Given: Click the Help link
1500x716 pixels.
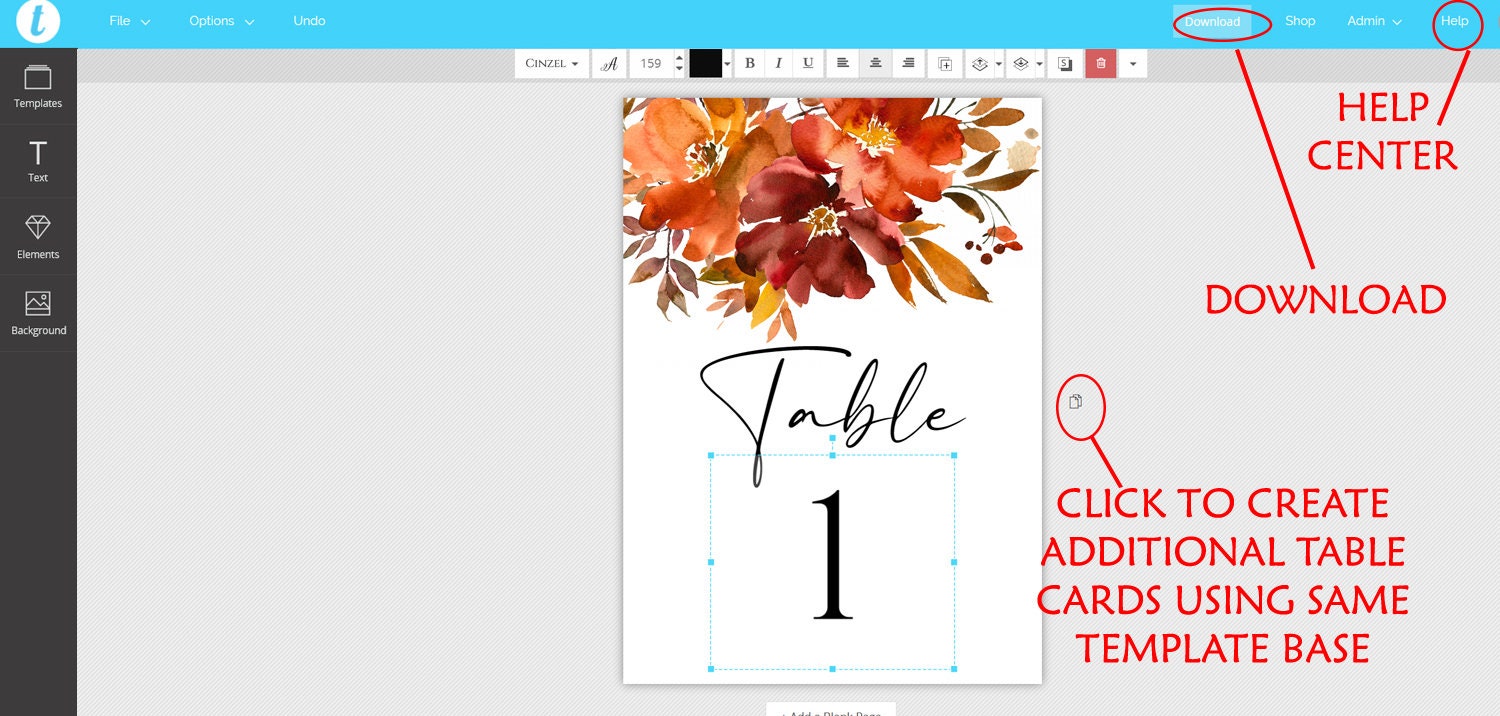Looking at the screenshot, I should point(1456,20).
